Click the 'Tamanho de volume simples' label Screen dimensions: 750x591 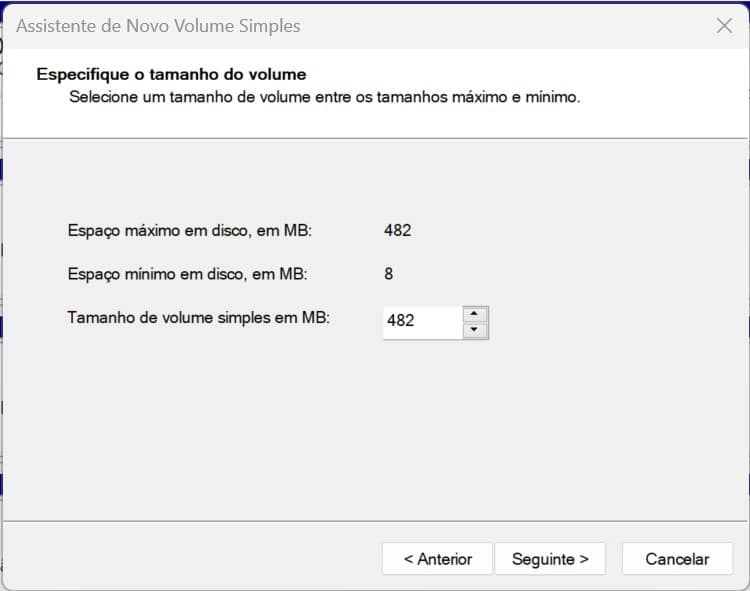[x=198, y=317]
